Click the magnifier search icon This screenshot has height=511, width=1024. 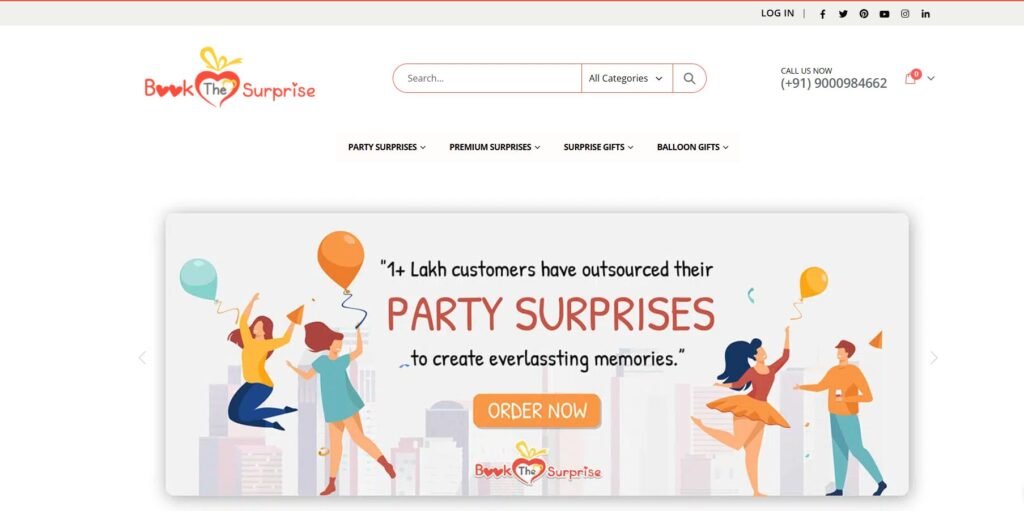689,78
